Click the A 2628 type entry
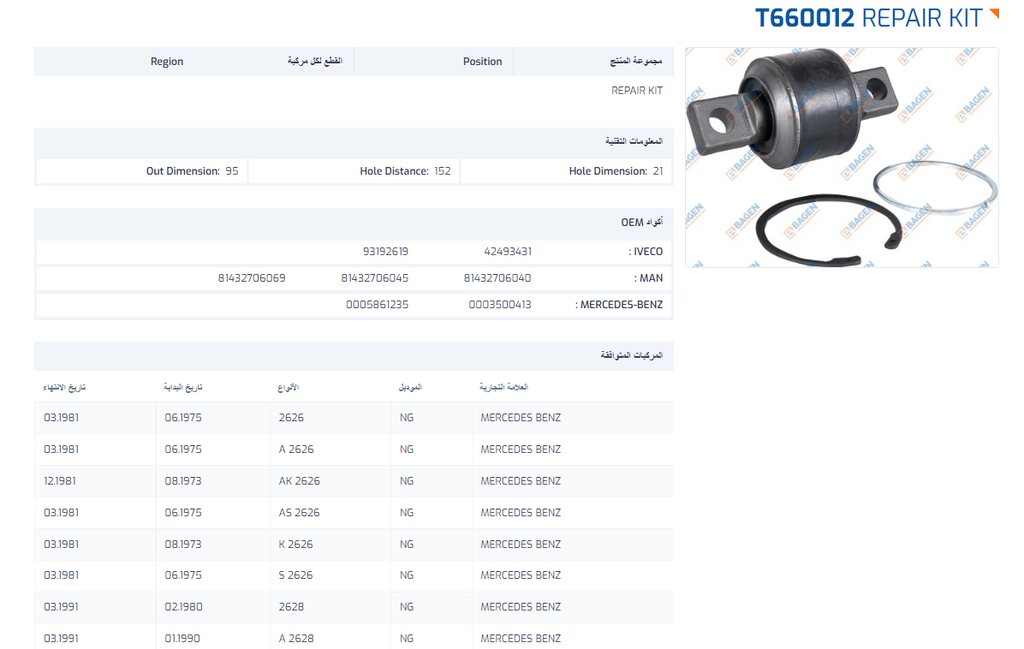The image size is (1024, 649). point(296,638)
